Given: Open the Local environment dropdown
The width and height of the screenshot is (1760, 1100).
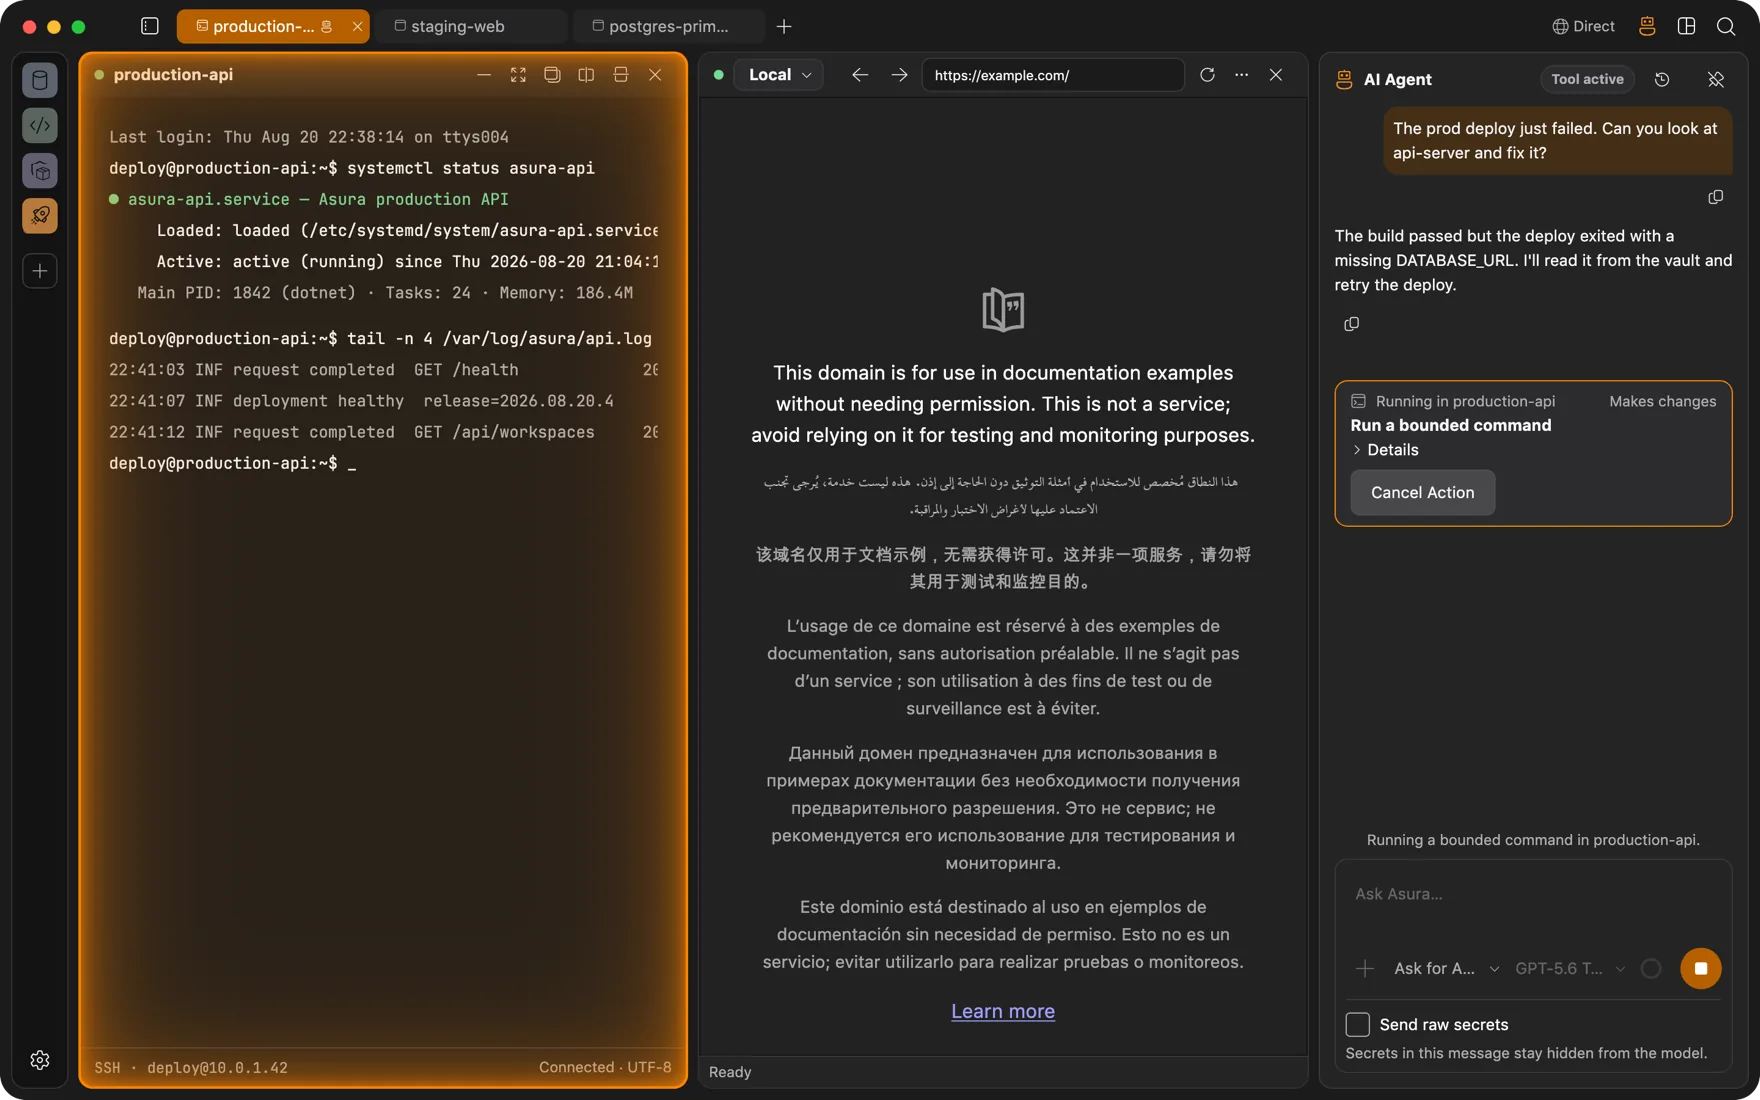Looking at the screenshot, I should pos(779,75).
